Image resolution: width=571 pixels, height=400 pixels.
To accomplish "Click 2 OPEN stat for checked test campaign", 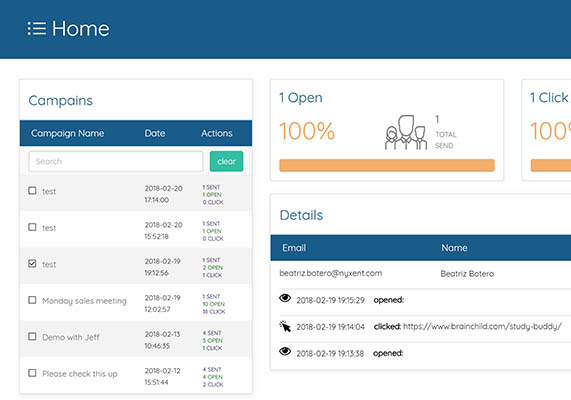I will 213,268.
